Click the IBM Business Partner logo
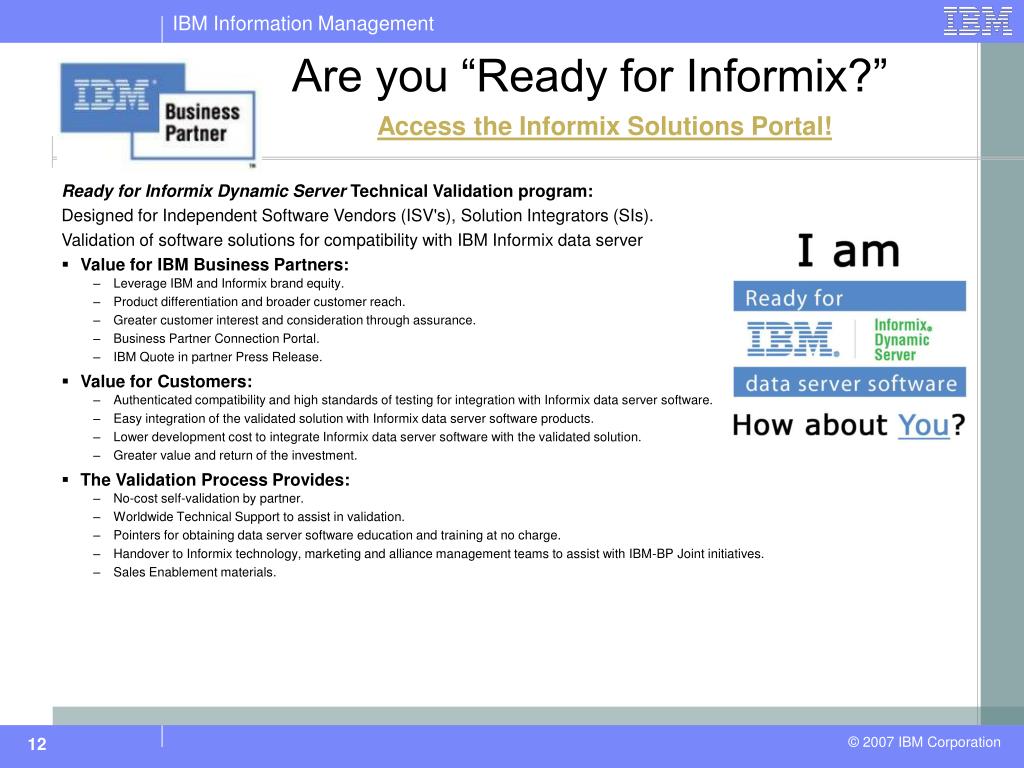The width and height of the screenshot is (1024, 768). (x=157, y=112)
